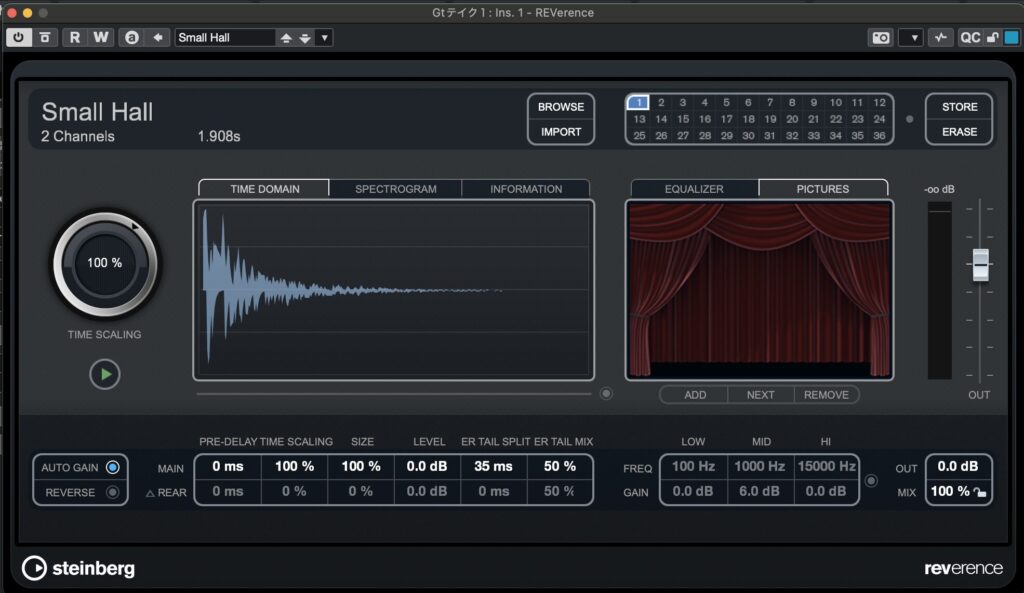The width and height of the screenshot is (1024, 593).
Task: Click the A/B settings comparison icon
Action: tap(131, 38)
